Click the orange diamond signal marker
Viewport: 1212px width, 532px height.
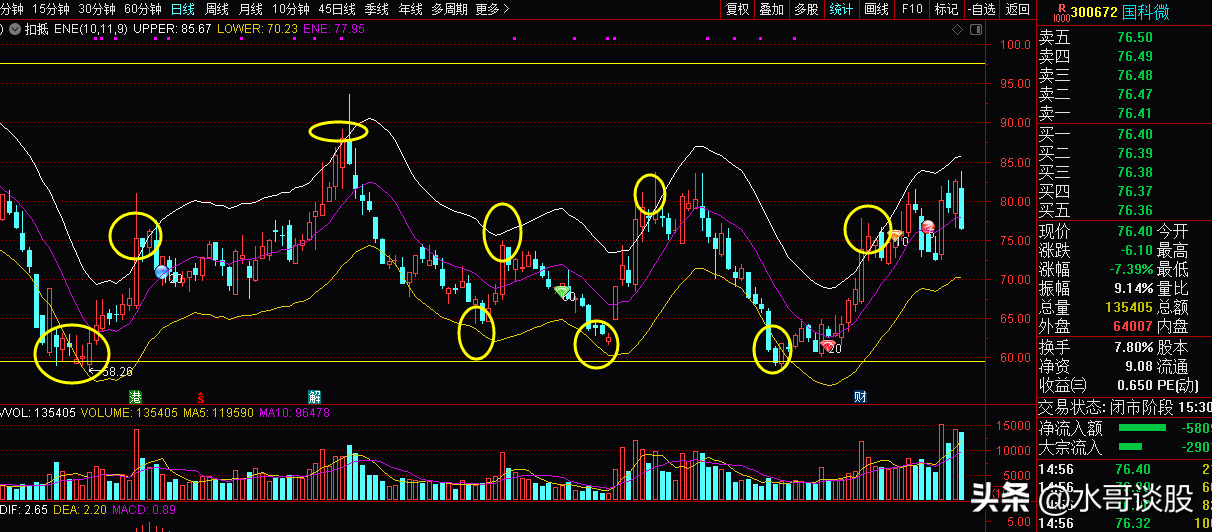tap(896, 236)
